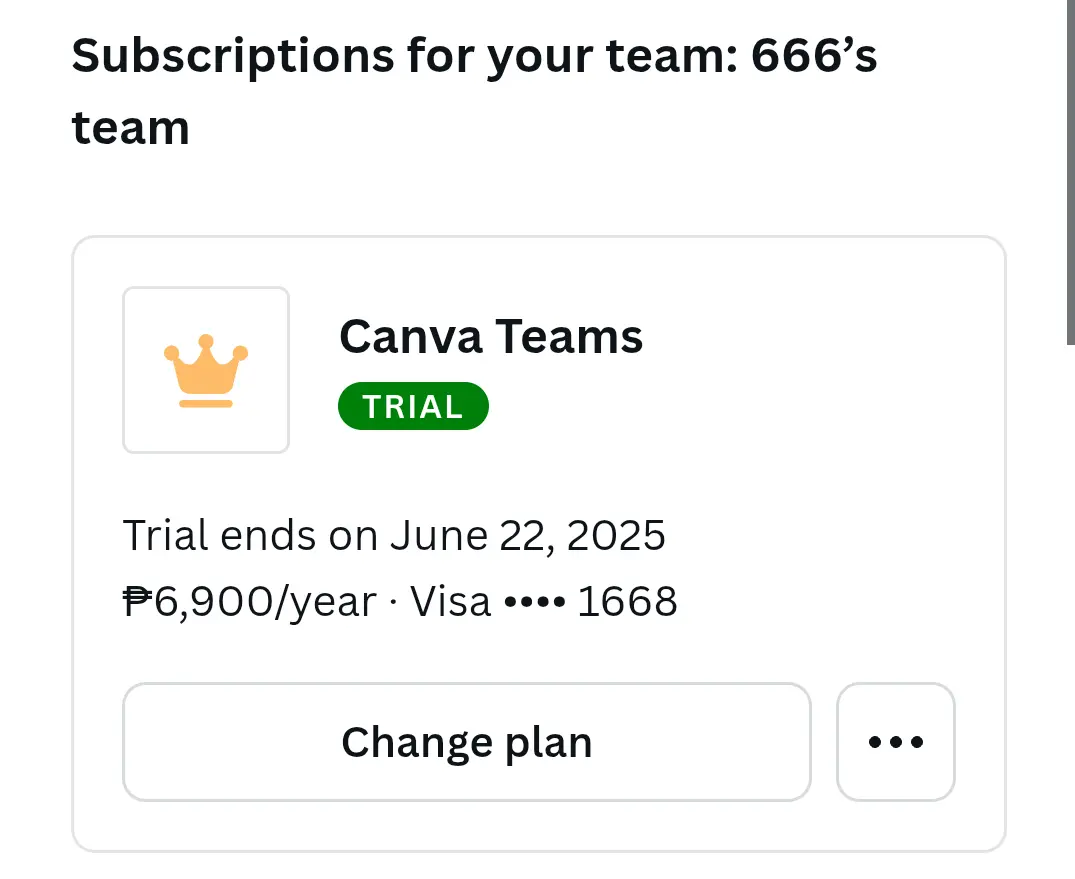Click the words Trial ends on

250,535
